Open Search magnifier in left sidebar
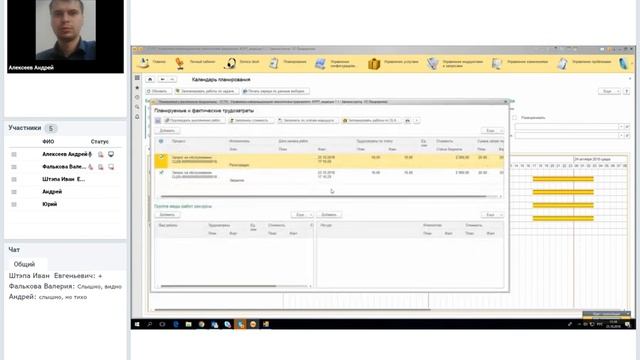This screenshot has width=640, height=360. [137, 107]
